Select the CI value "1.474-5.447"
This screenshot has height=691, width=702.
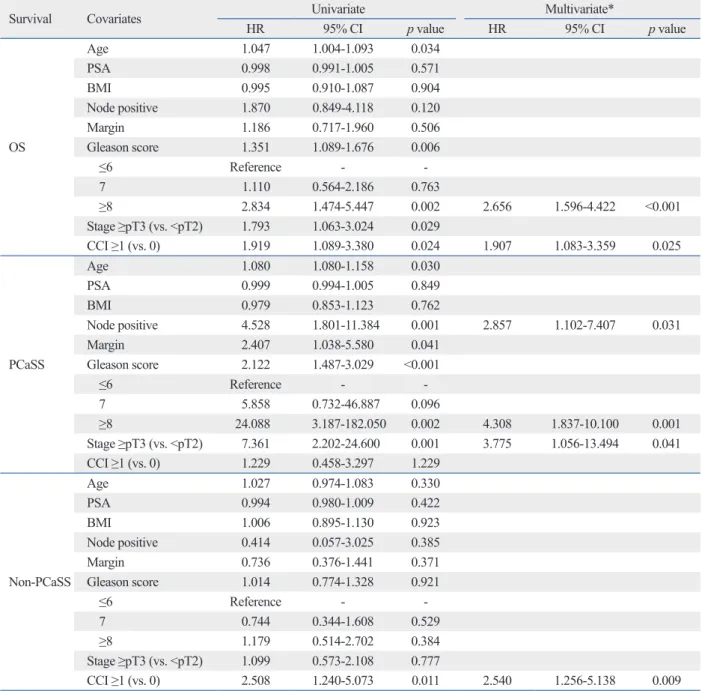(342, 206)
